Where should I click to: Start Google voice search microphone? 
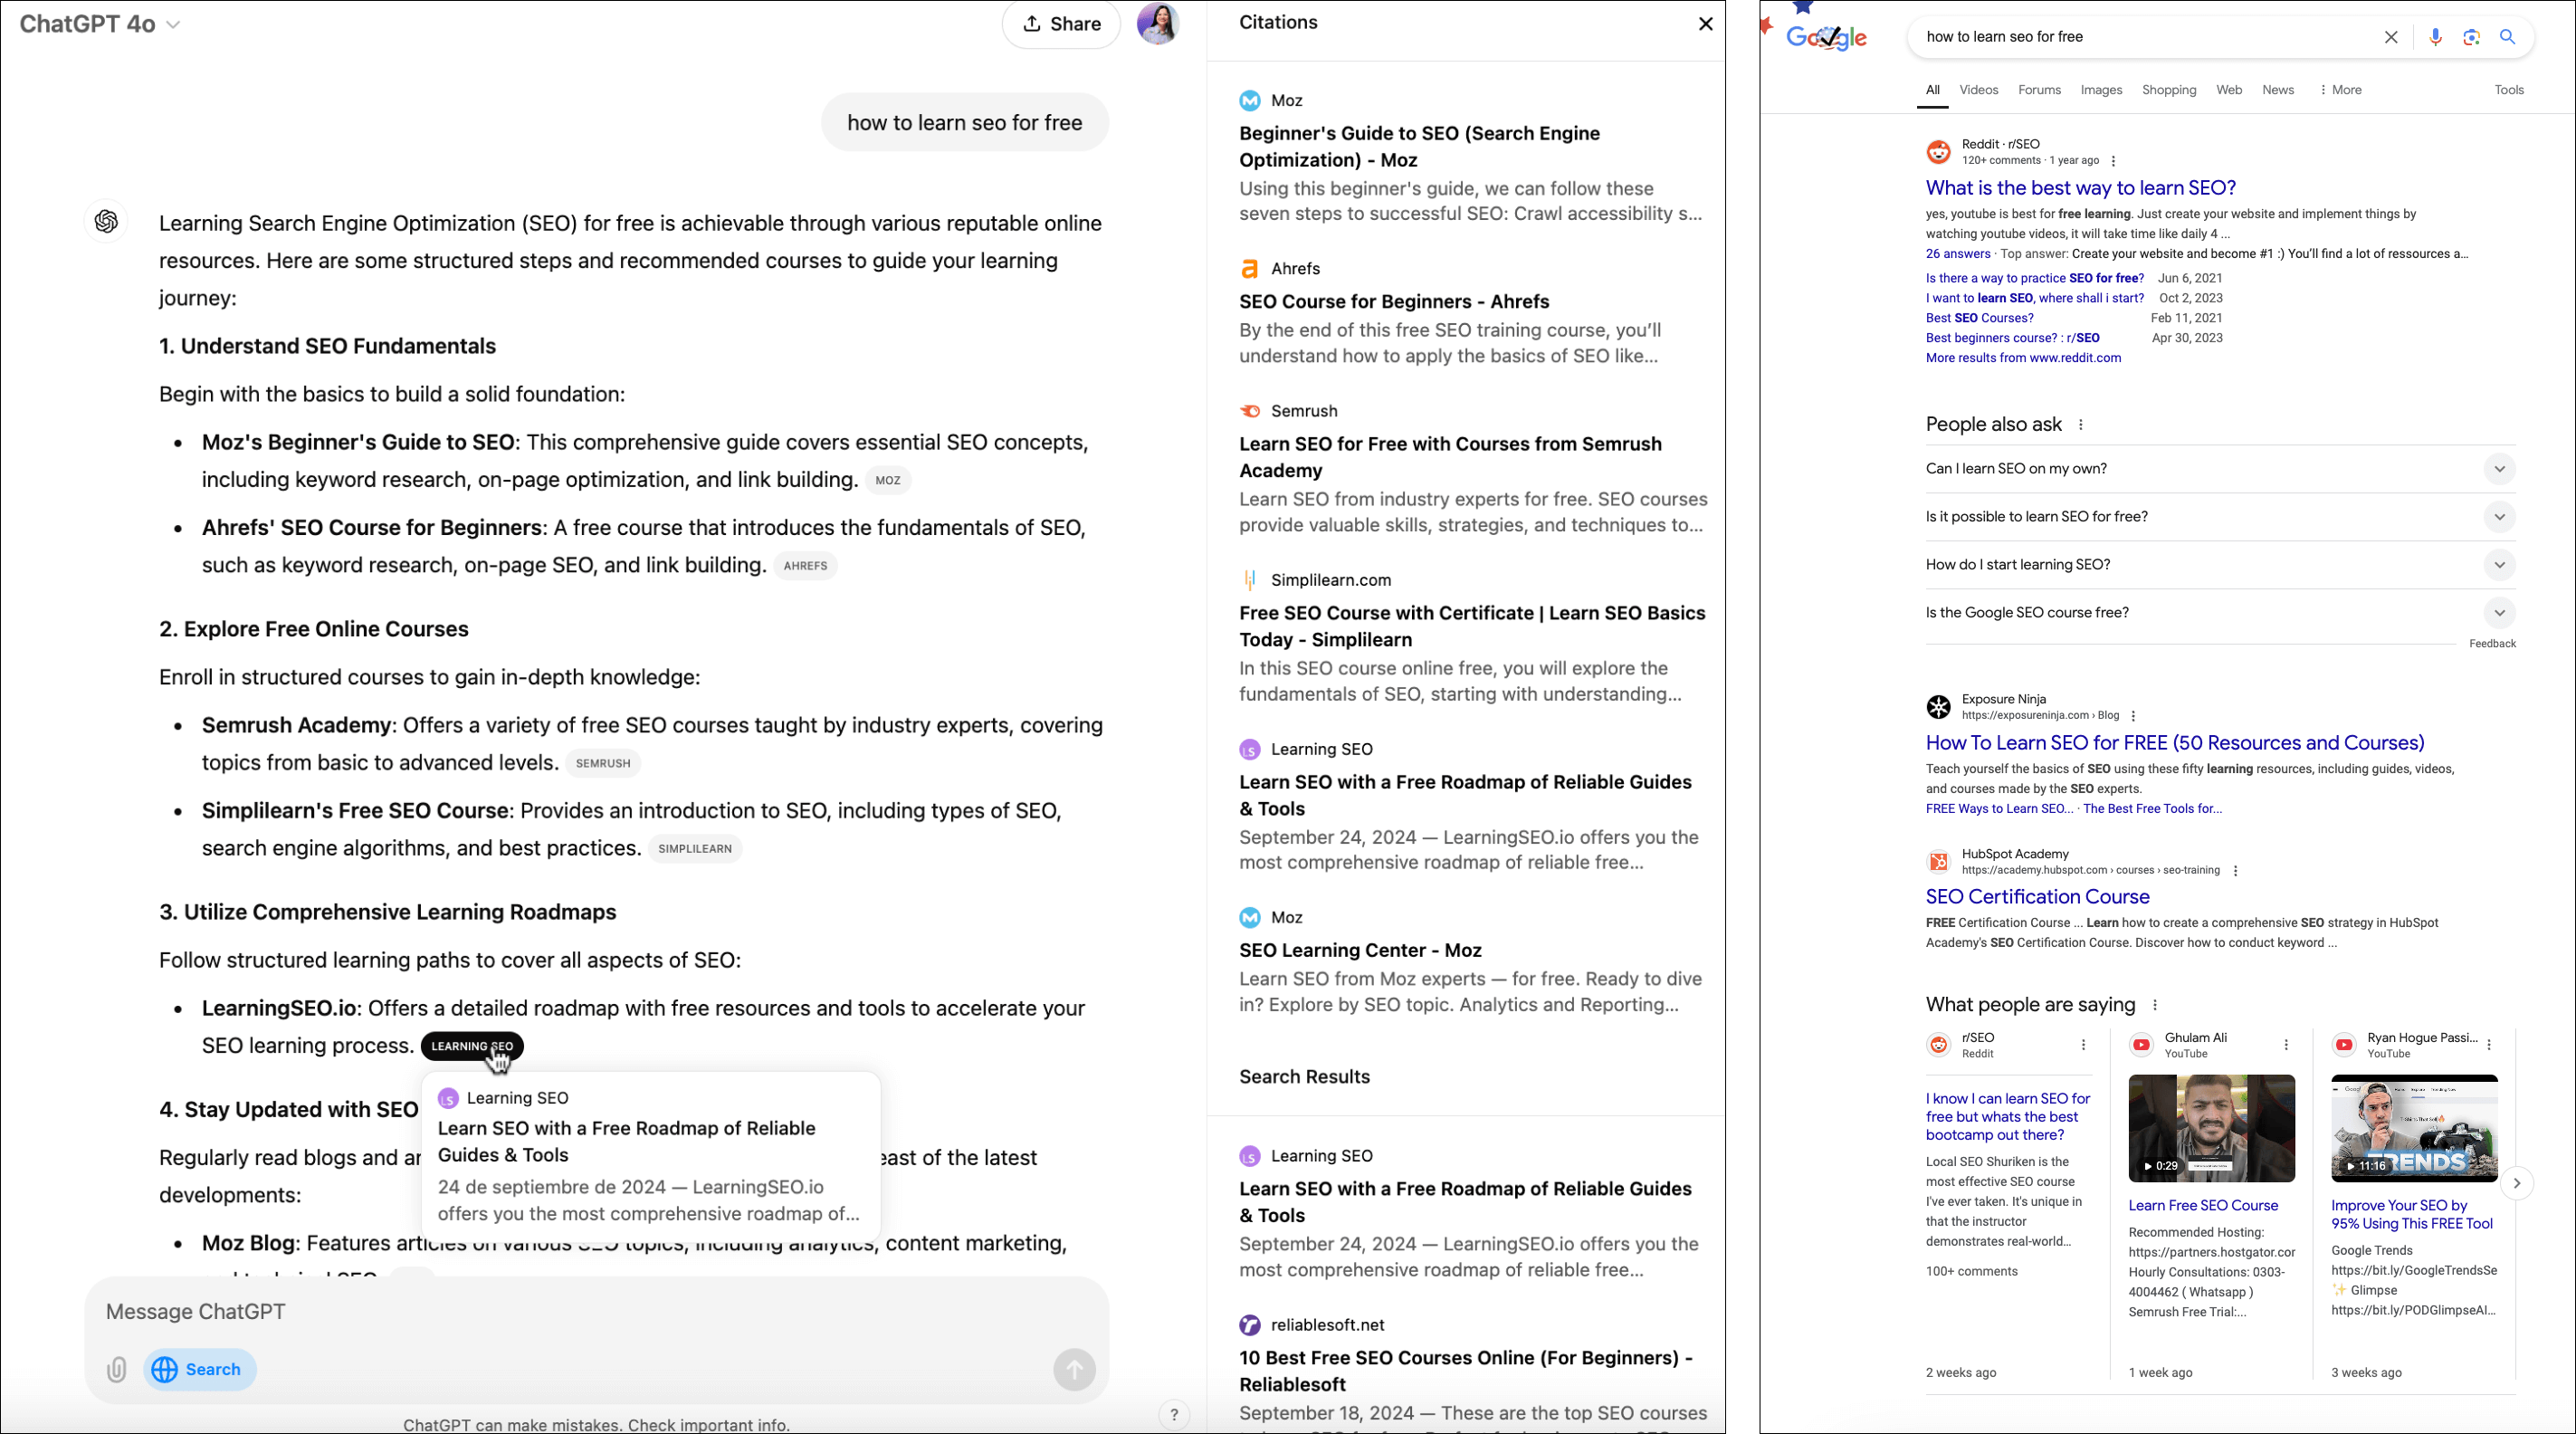point(2435,37)
